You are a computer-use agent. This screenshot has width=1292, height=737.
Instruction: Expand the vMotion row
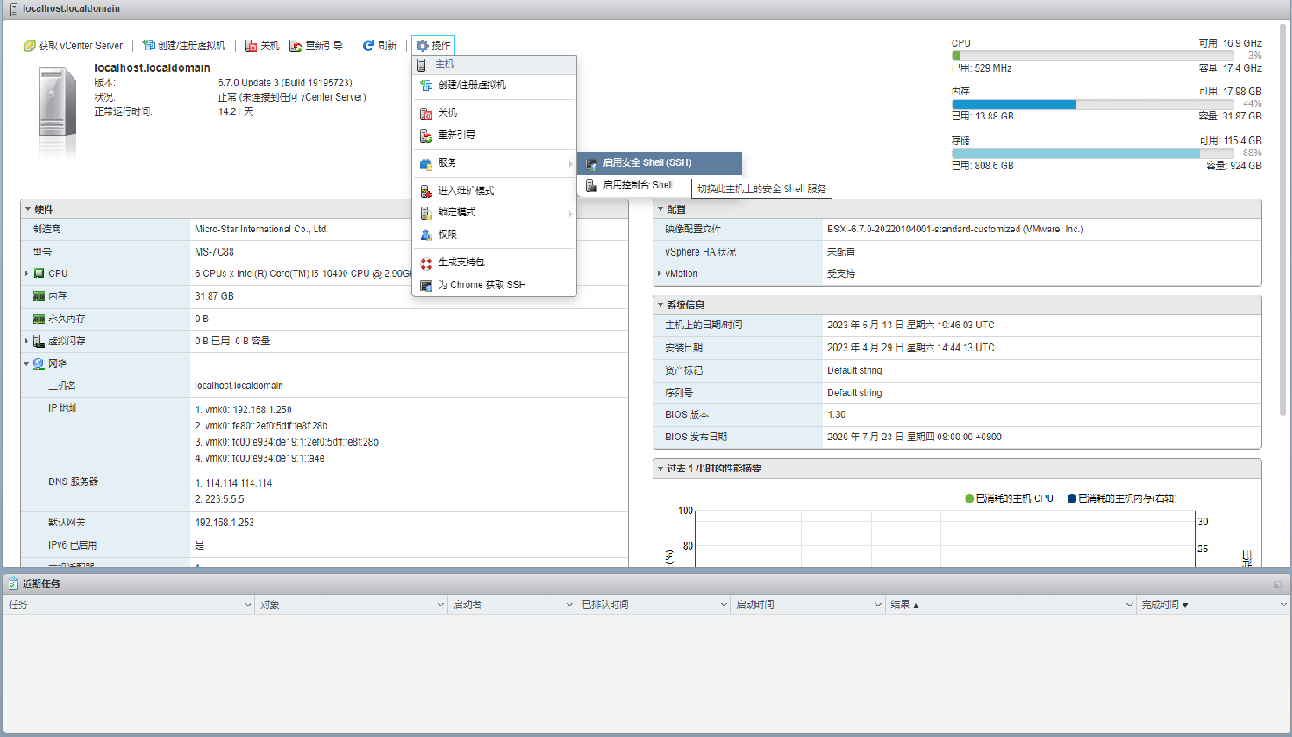coord(659,273)
